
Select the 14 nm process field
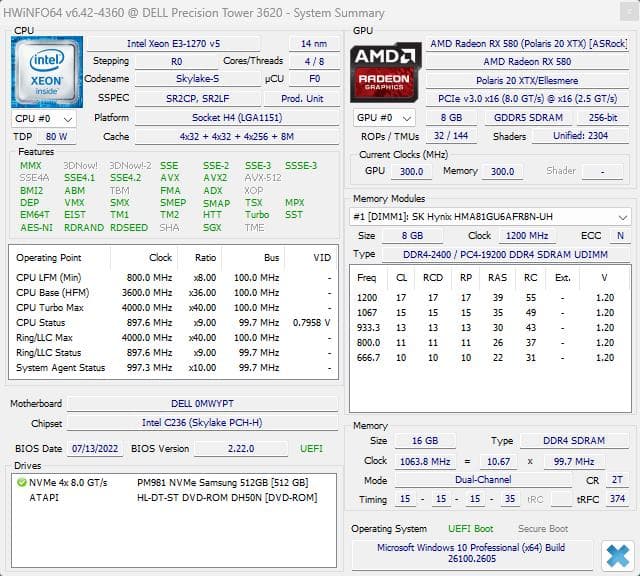(x=314, y=44)
